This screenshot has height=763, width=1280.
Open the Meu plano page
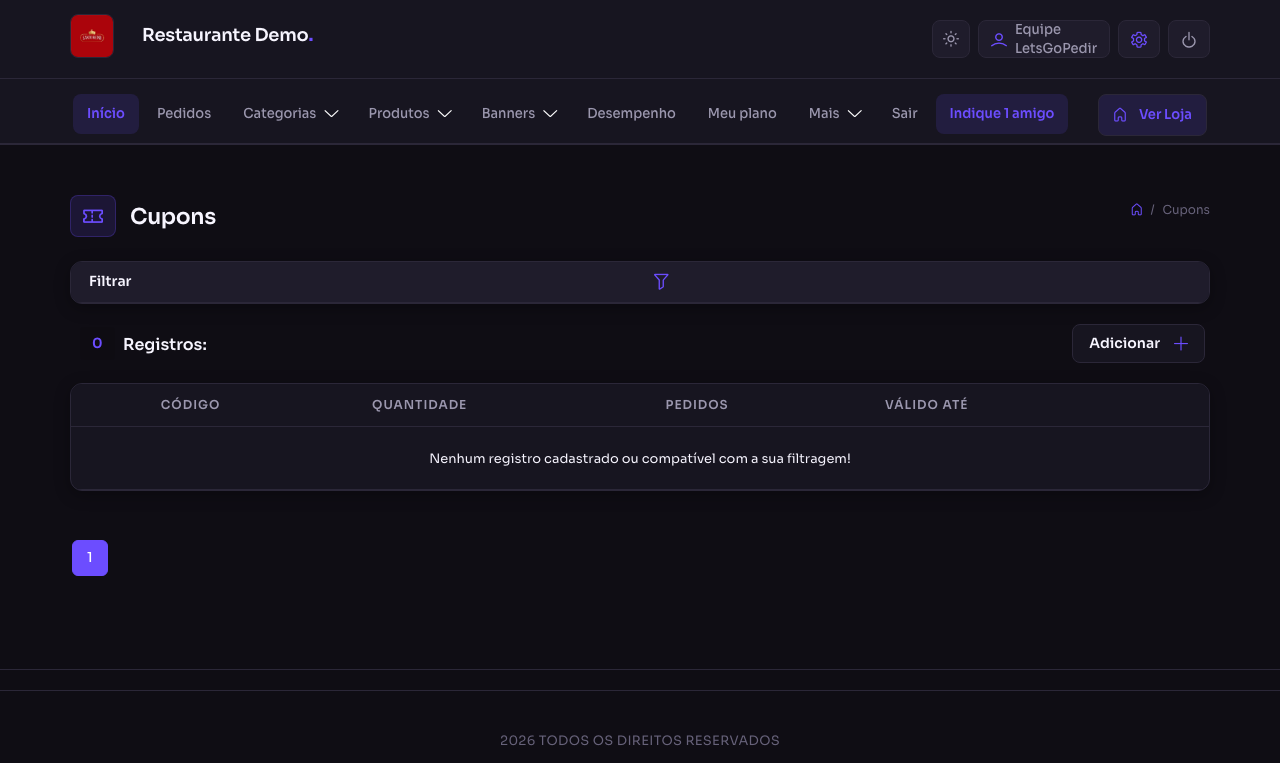(x=742, y=114)
